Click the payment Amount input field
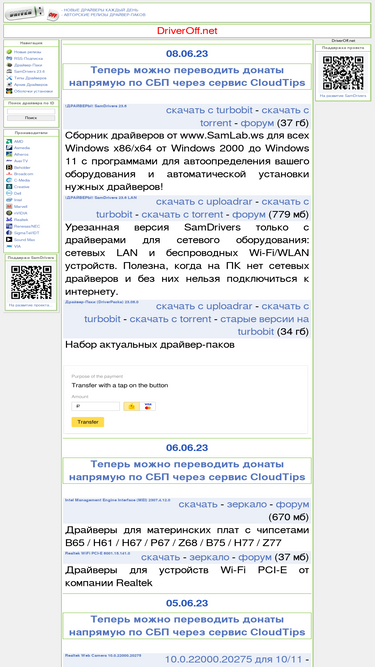This screenshot has width=375, height=667. coord(96,406)
